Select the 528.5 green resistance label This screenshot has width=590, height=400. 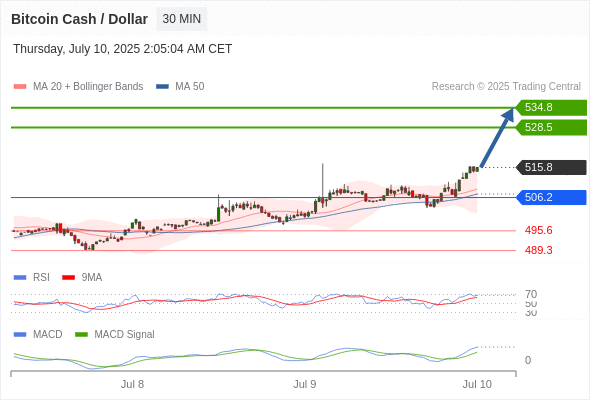click(x=551, y=128)
